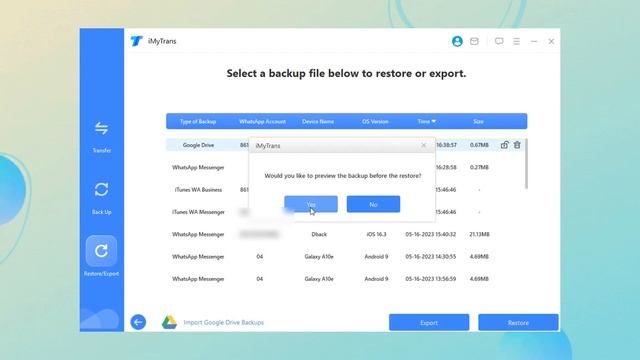Open the feedback chat bubble icon

499,41
